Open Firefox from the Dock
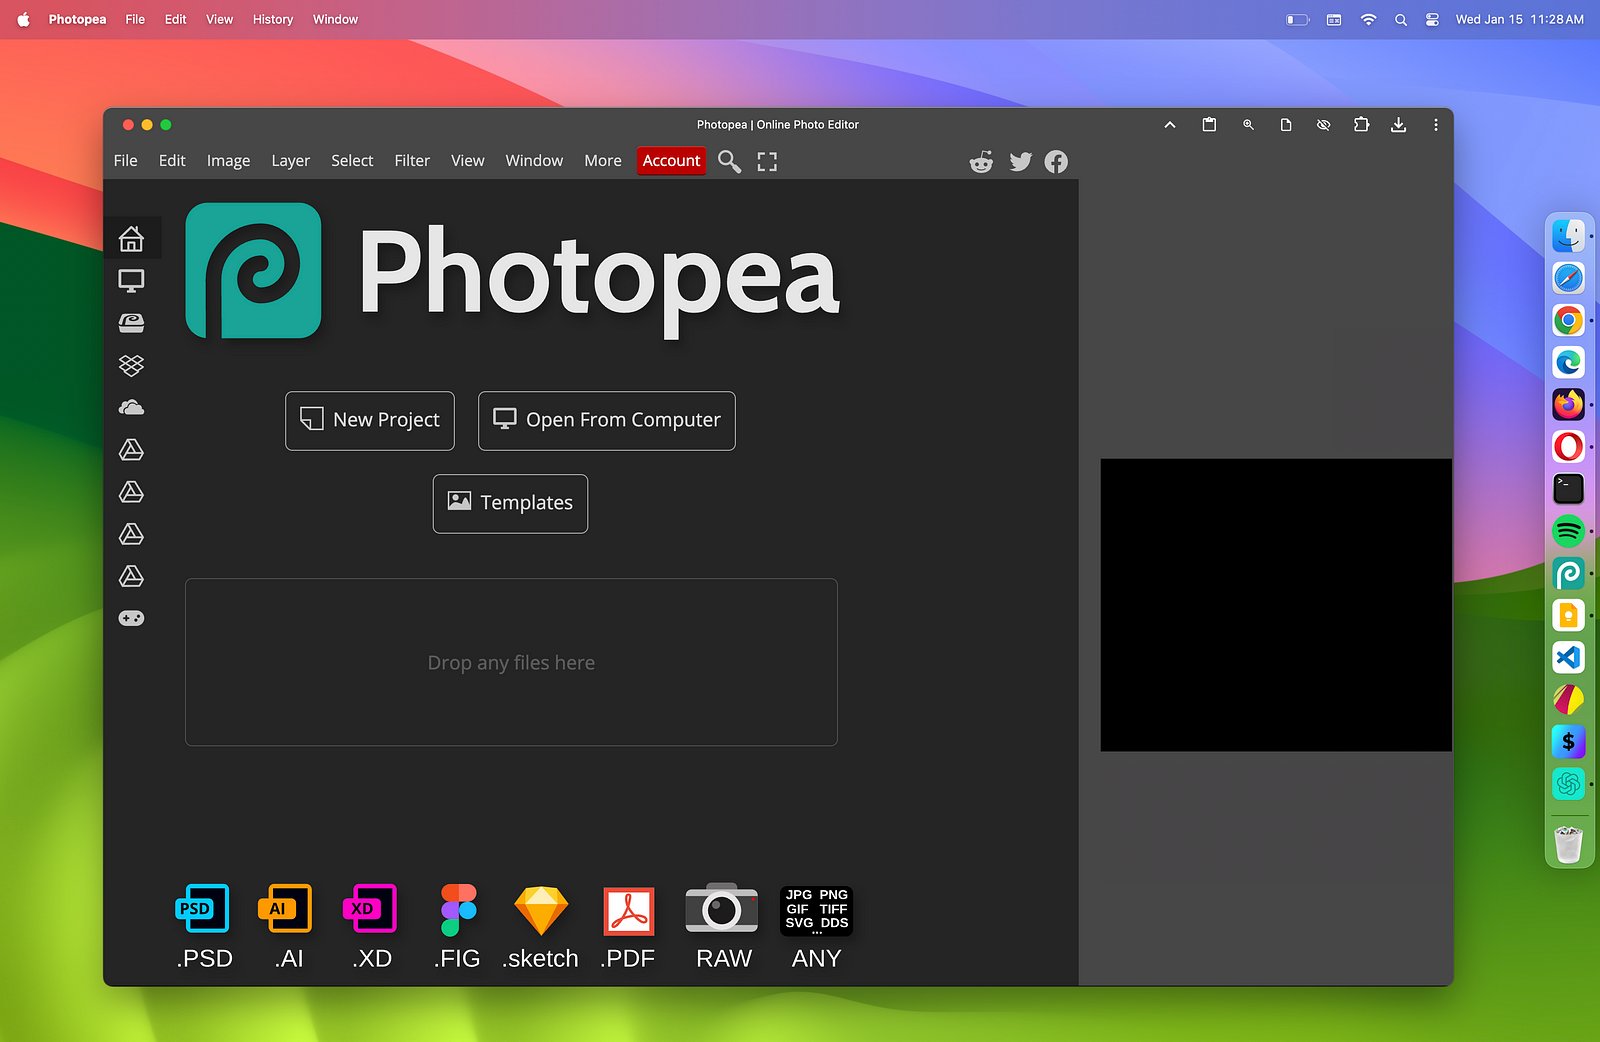 (x=1569, y=404)
